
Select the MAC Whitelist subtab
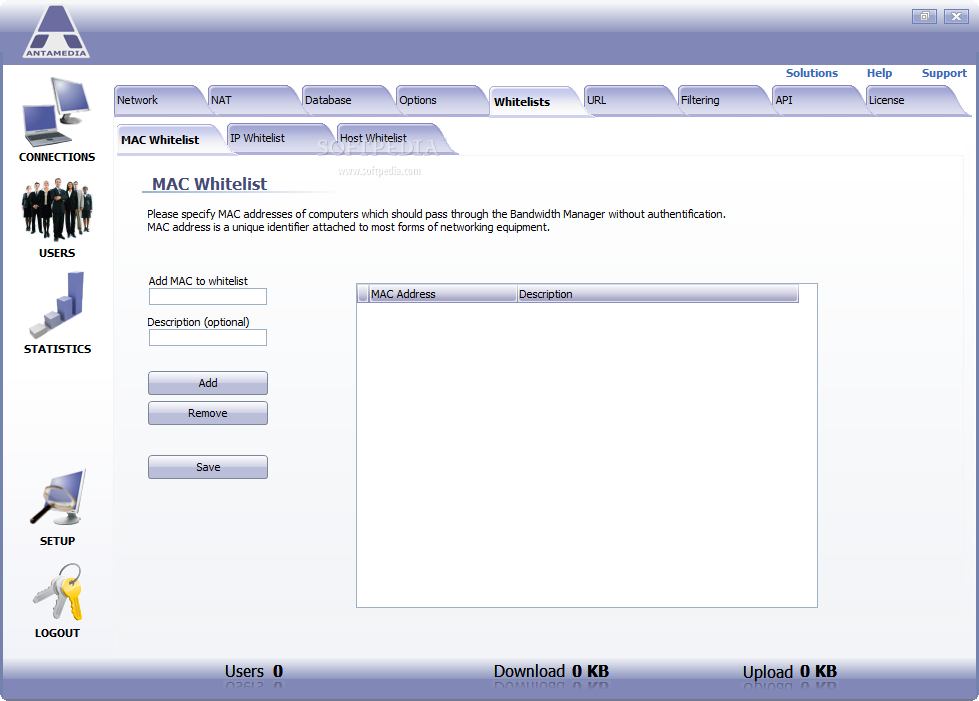pos(169,140)
